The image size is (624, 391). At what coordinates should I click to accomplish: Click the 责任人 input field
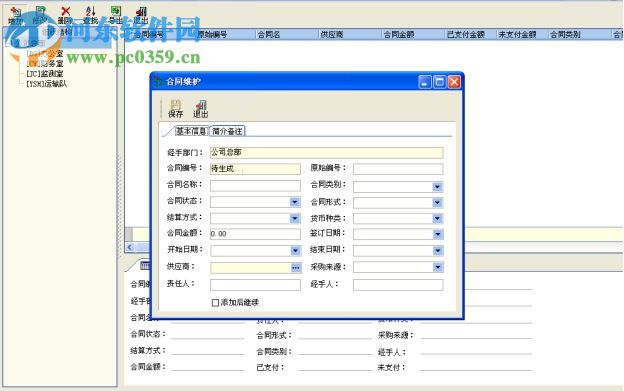[x=255, y=284]
